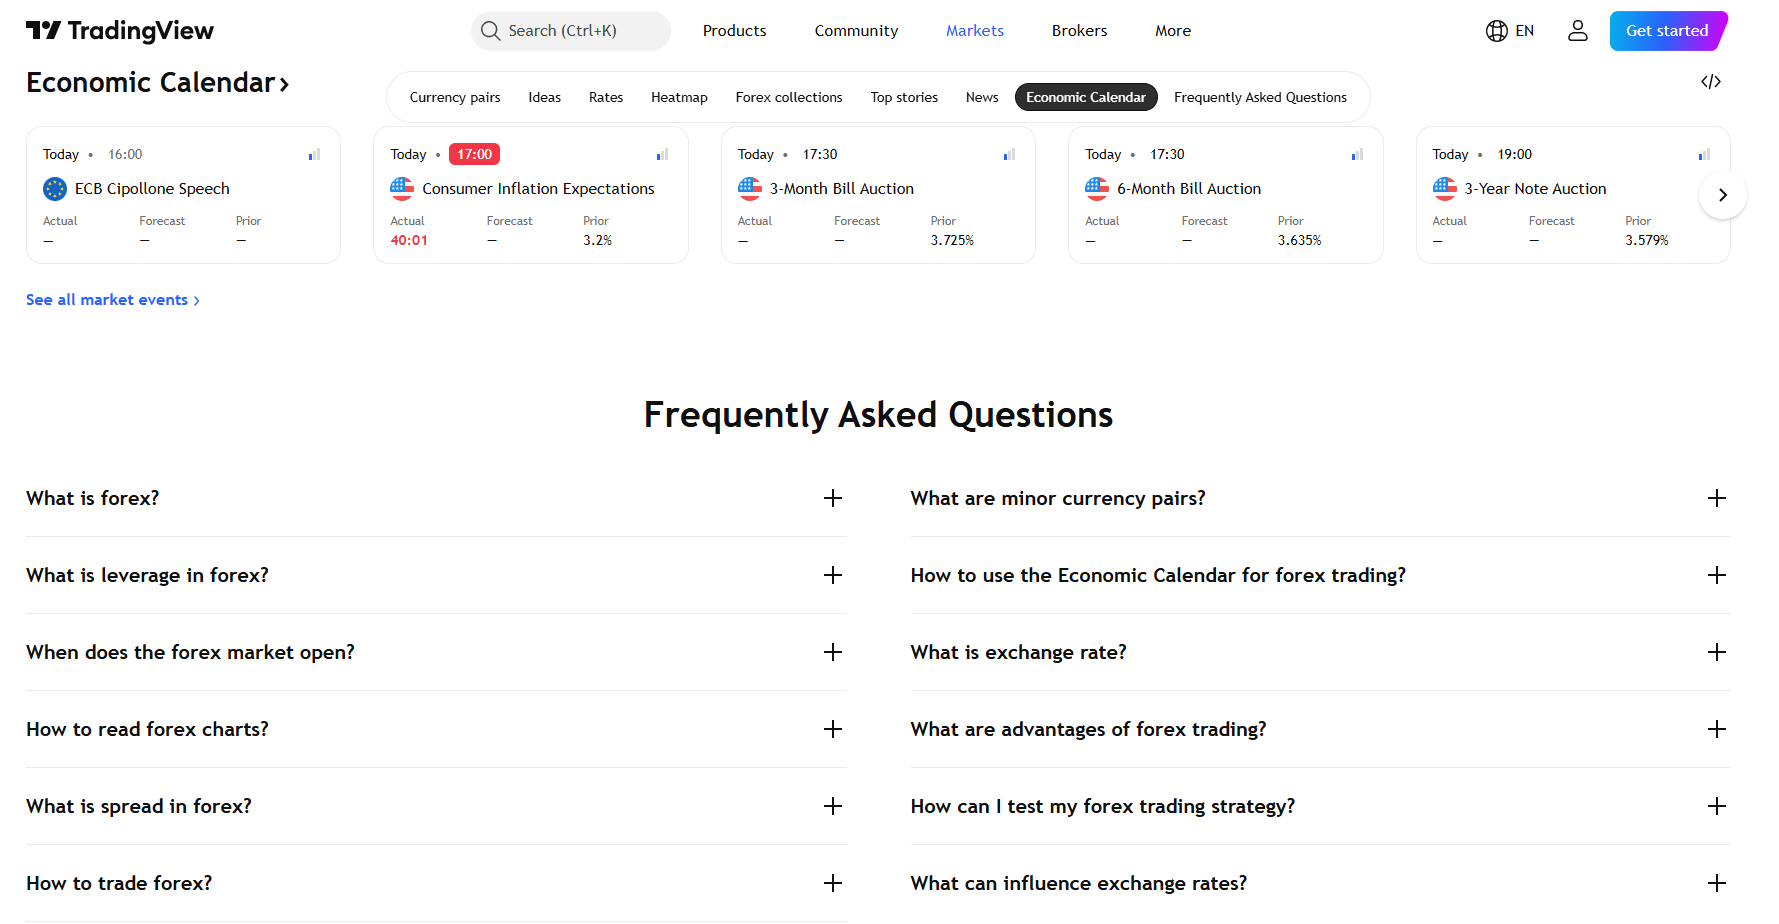Expand "What are minor currency pairs?" answer
The height and width of the screenshot is (924, 1779).
point(1716,499)
